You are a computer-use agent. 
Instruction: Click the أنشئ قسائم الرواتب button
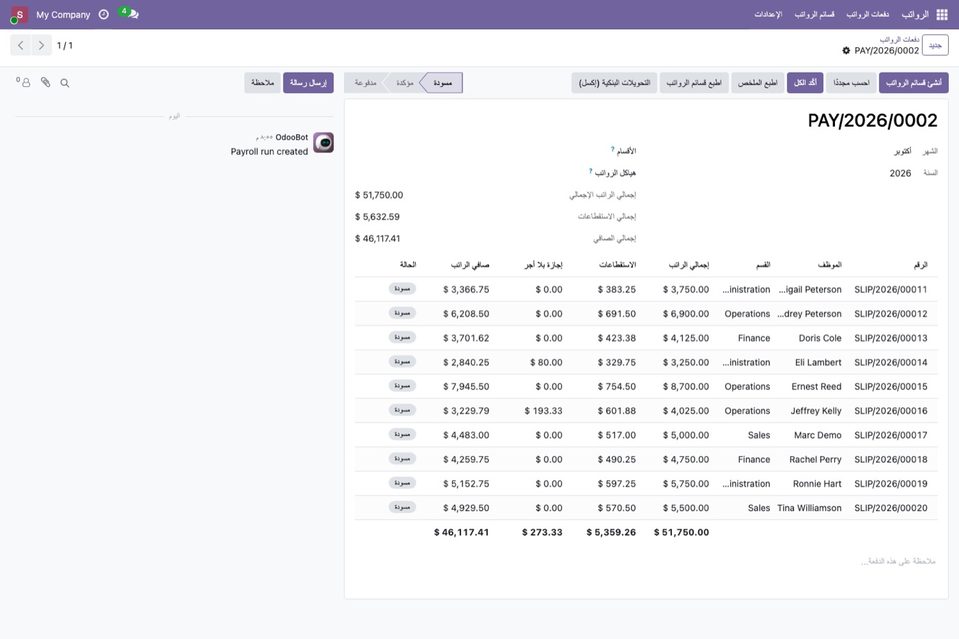[914, 83]
